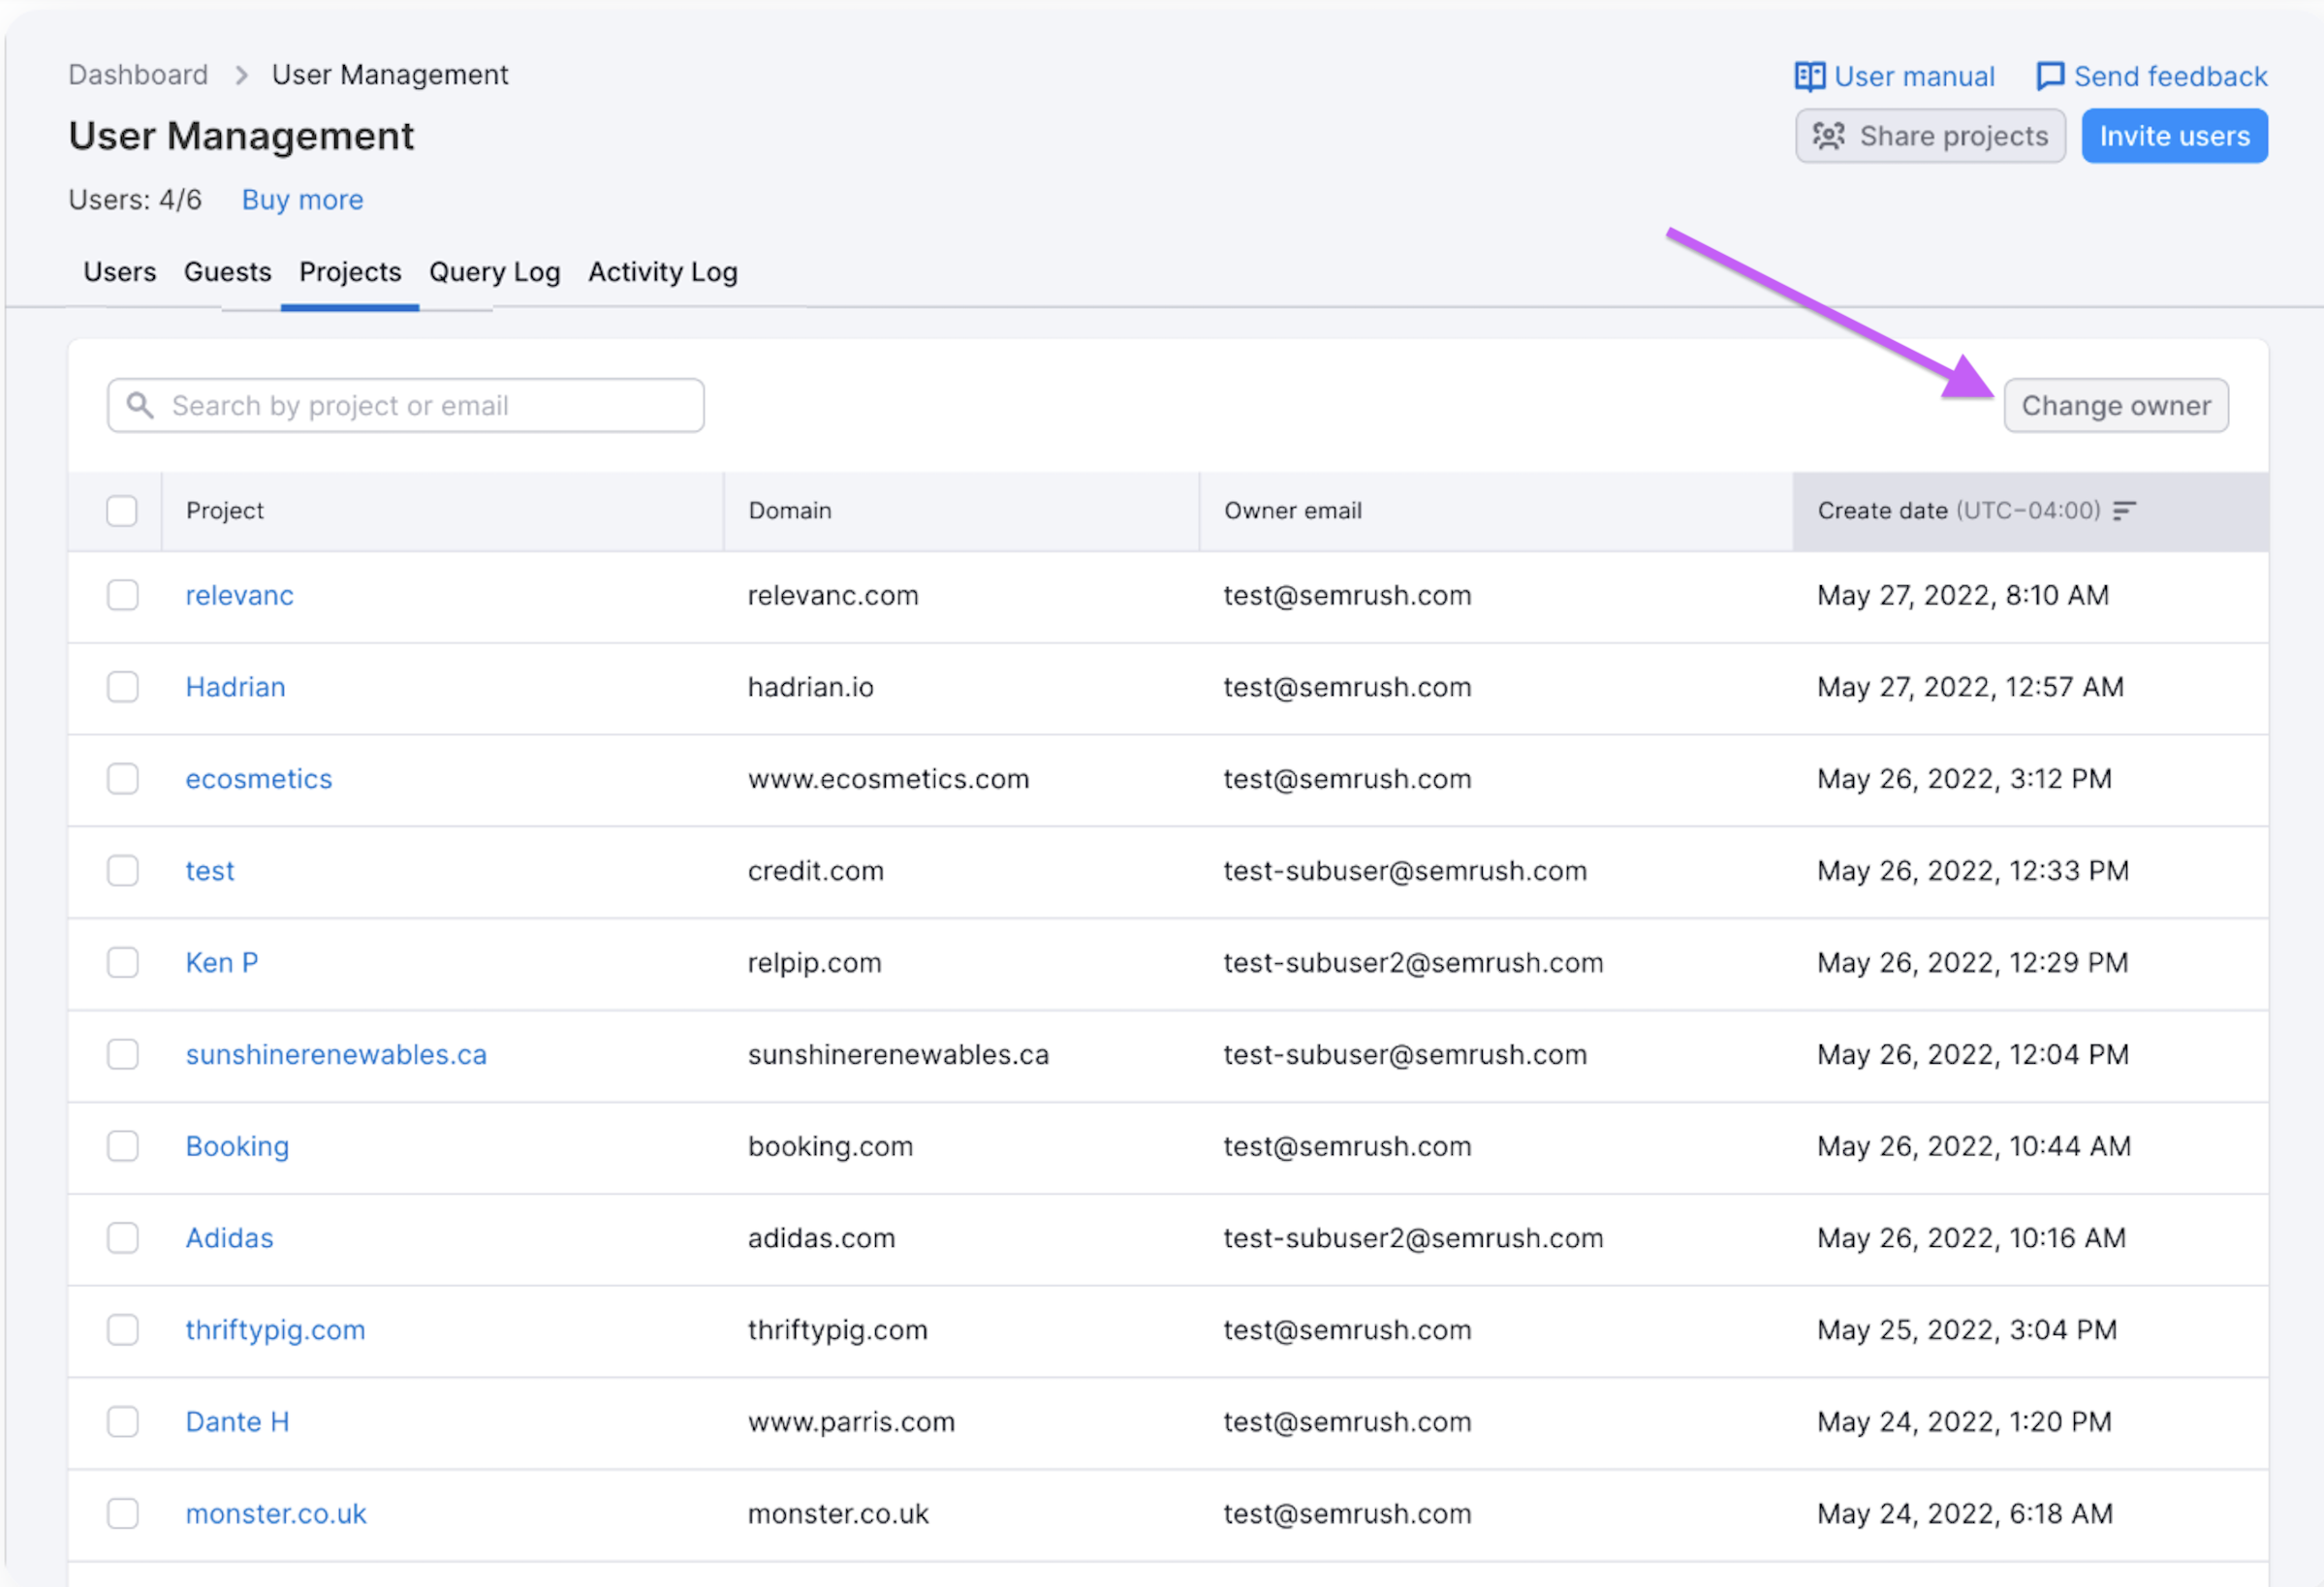
Task: Open the Hadrian project
Action: tap(235, 687)
